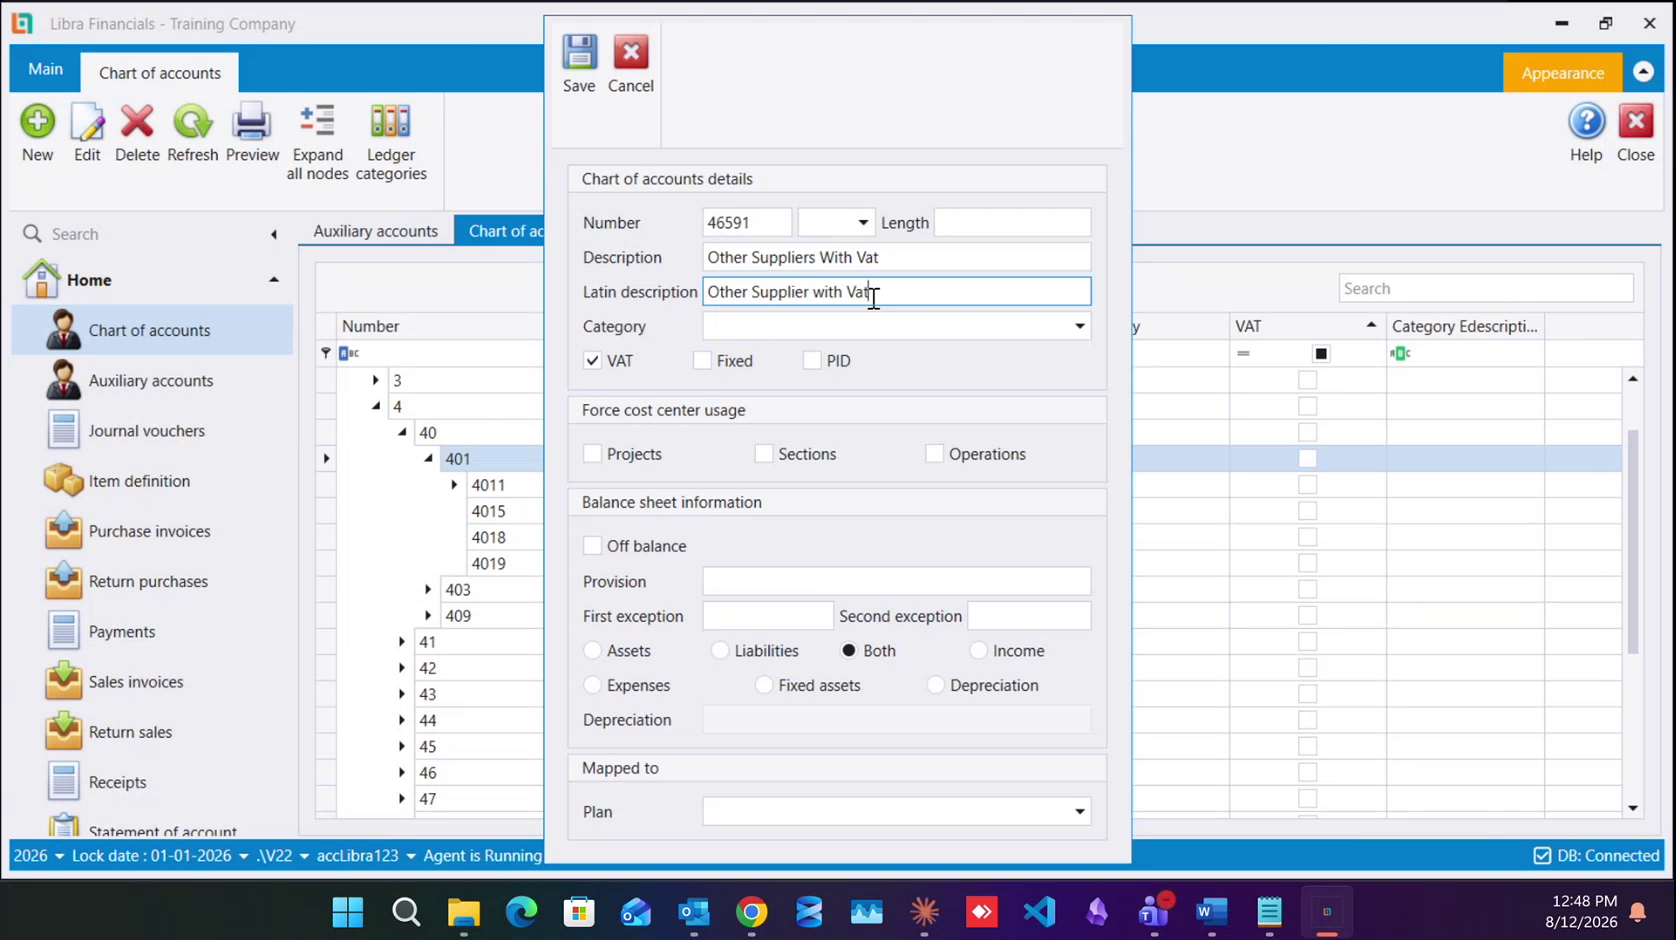The height and width of the screenshot is (940, 1676).
Task: Uncheck the VAT checkbox
Action: click(592, 361)
